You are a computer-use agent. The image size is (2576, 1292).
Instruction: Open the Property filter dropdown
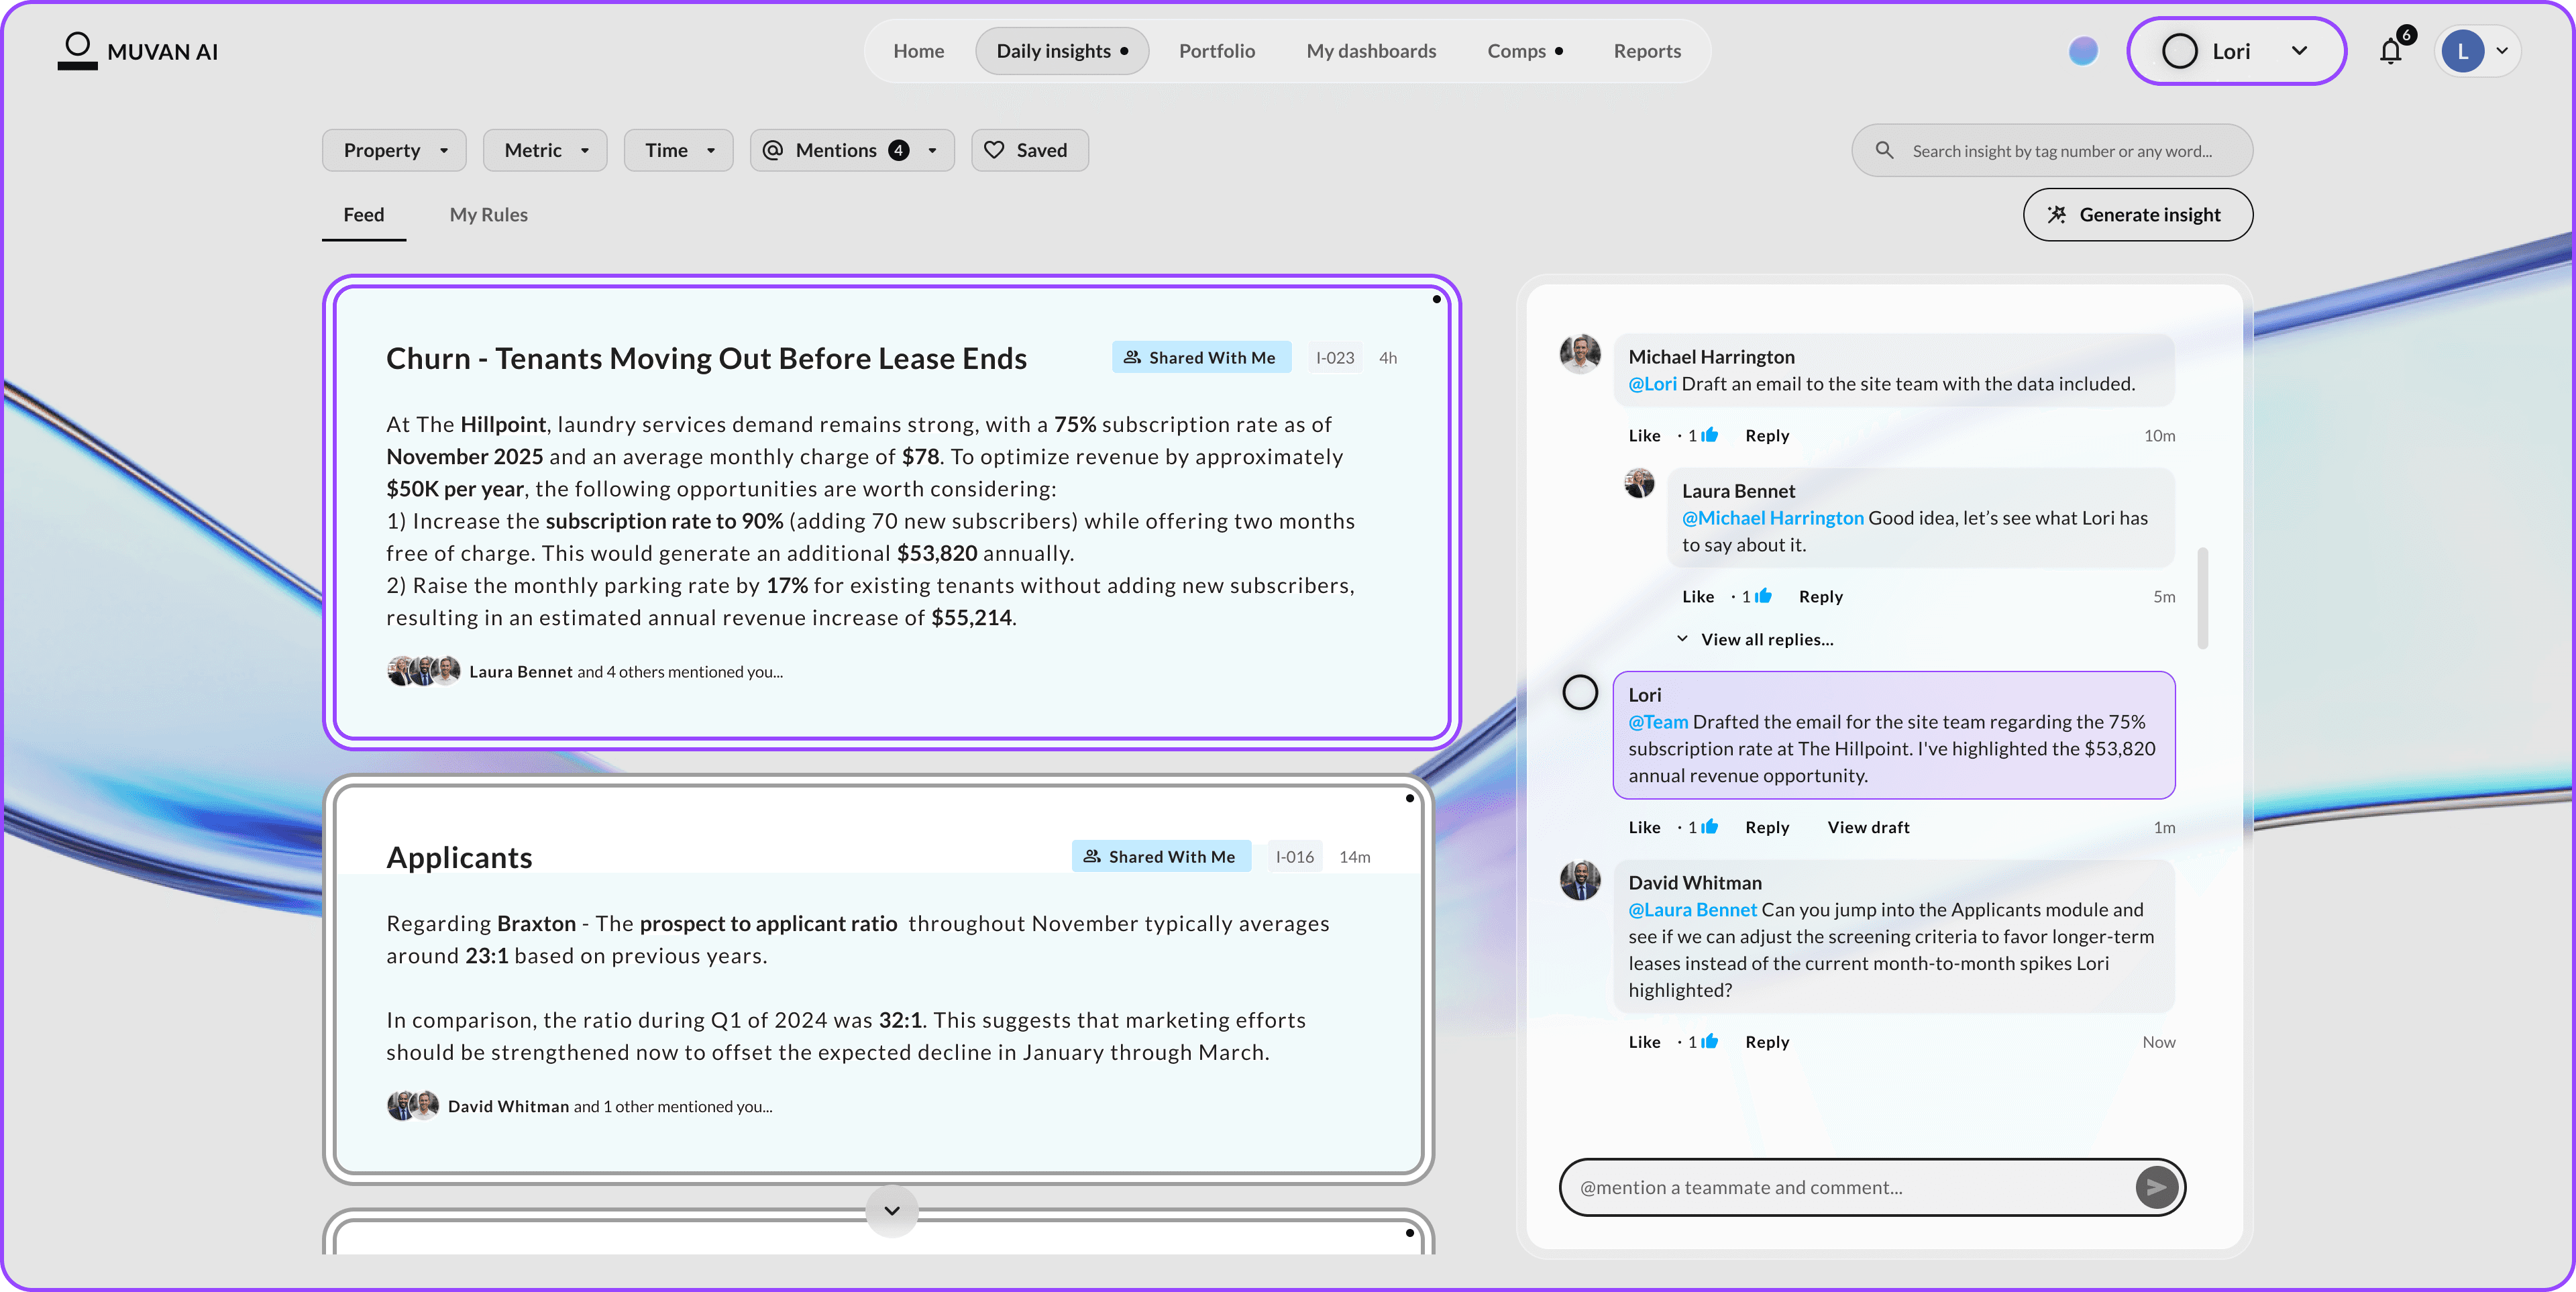pos(394,150)
